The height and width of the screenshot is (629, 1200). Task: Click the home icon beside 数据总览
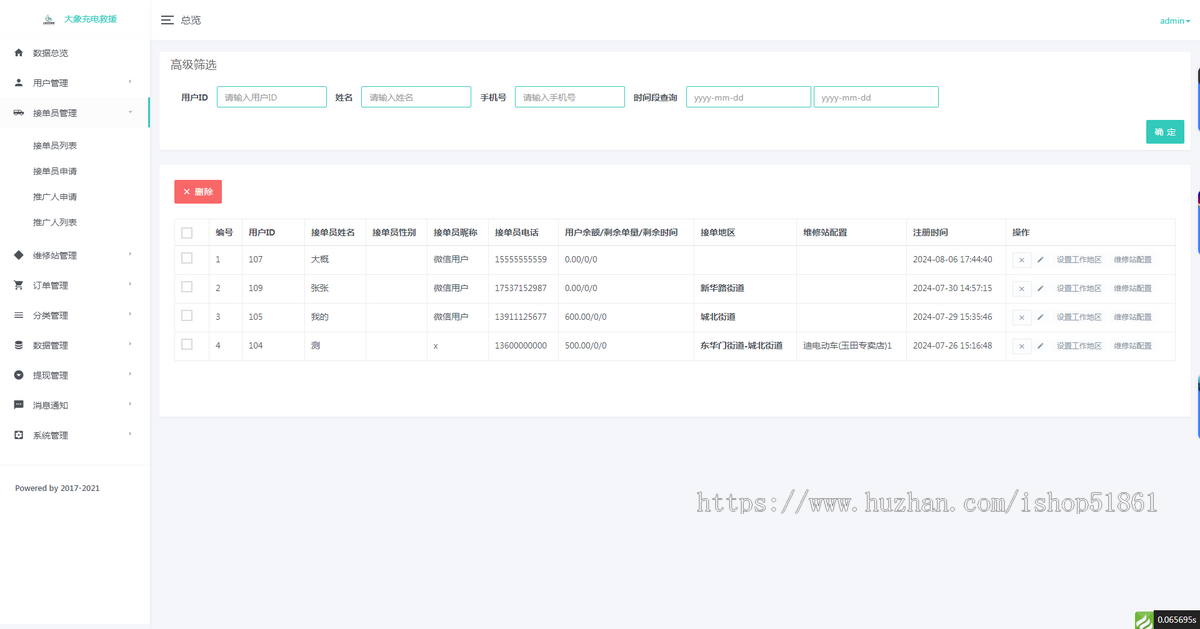(x=19, y=52)
